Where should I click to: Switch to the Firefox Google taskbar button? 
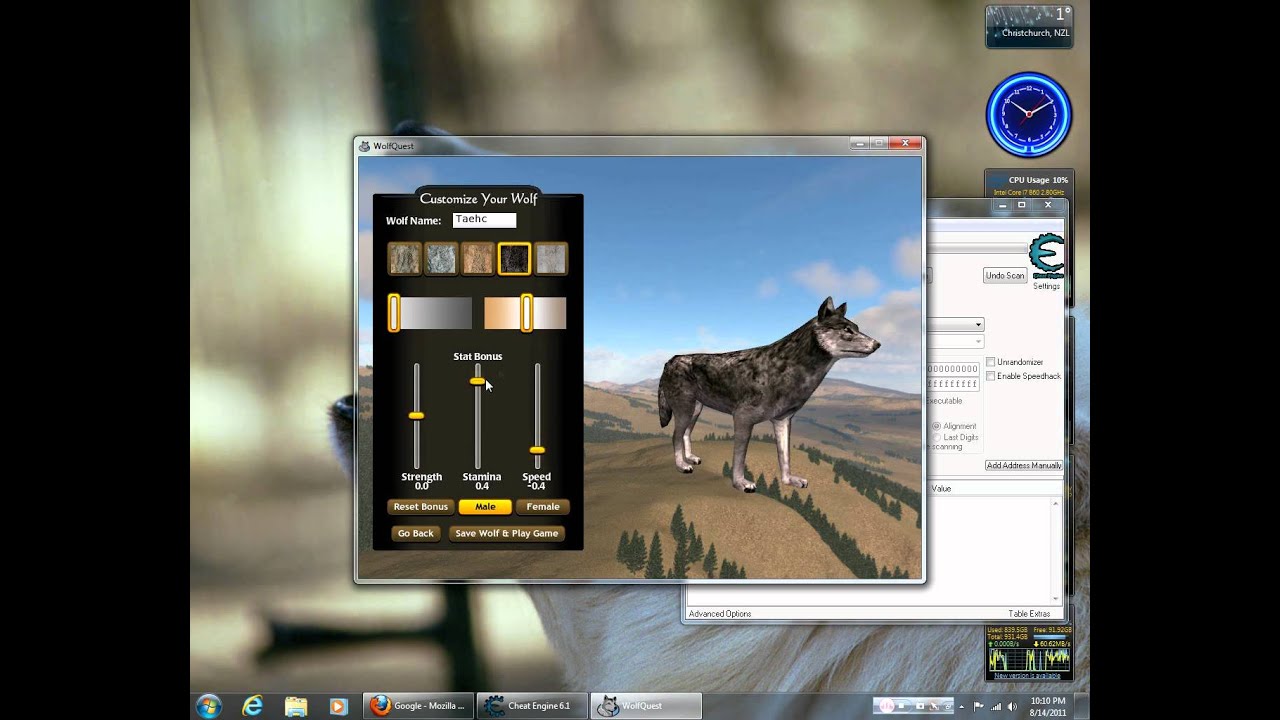tap(418, 705)
